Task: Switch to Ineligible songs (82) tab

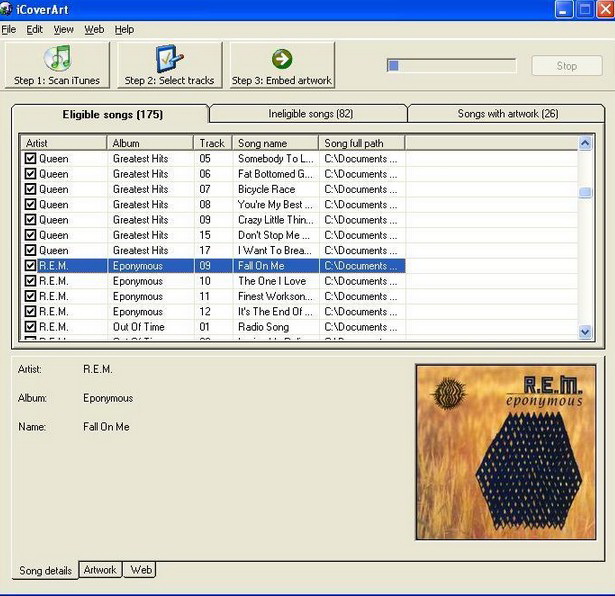Action: point(310,114)
